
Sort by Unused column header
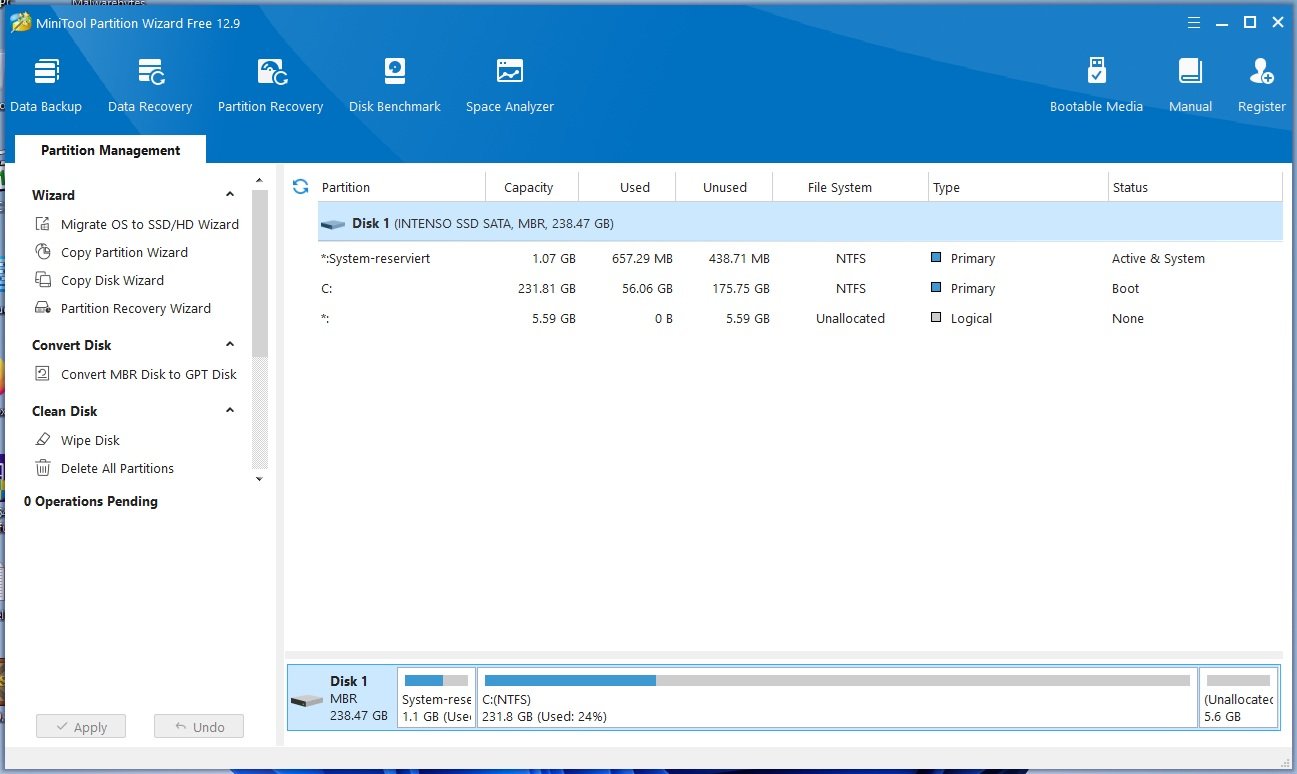pyautogui.click(x=724, y=187)
